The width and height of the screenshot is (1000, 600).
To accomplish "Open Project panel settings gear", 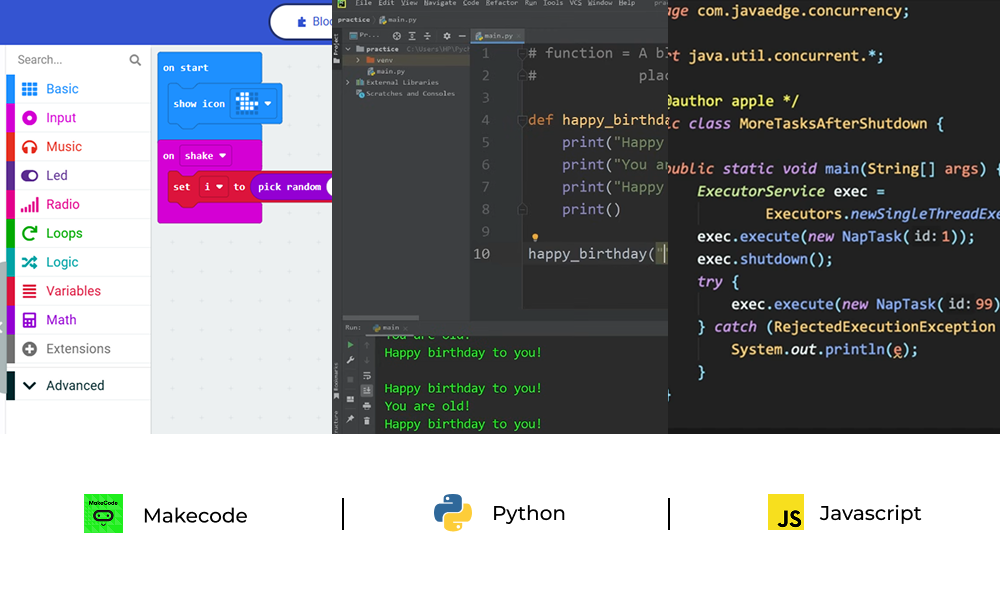I will [447, 36].
